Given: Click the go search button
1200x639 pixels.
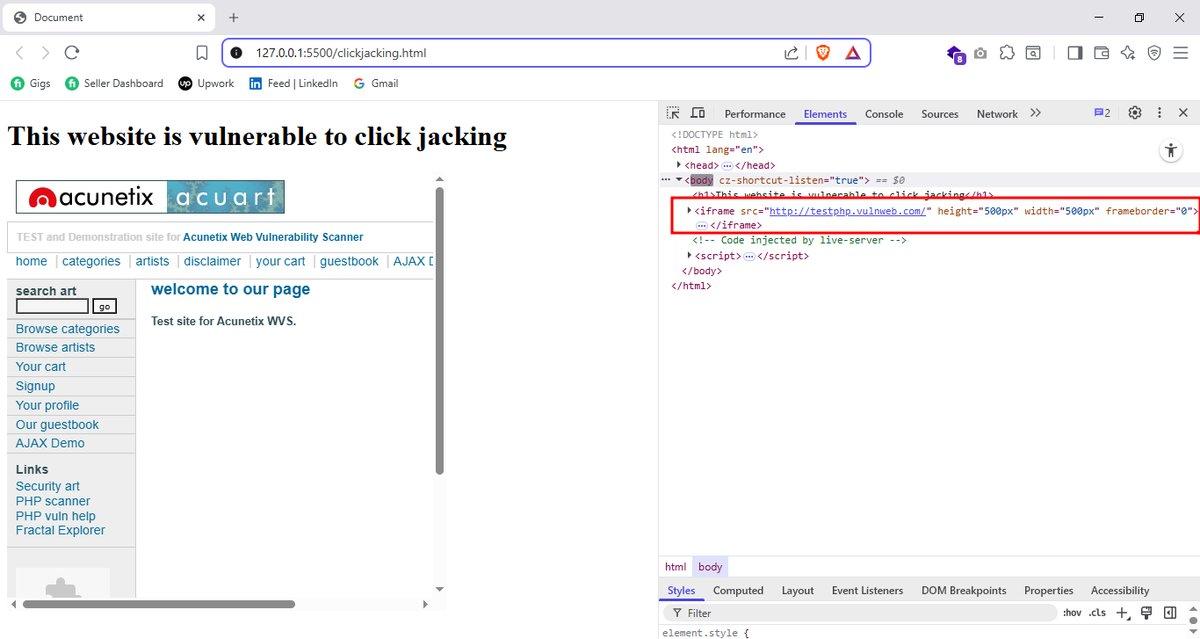Looking at the screenshot, I should pyautogui.click(x=104, y=307).
